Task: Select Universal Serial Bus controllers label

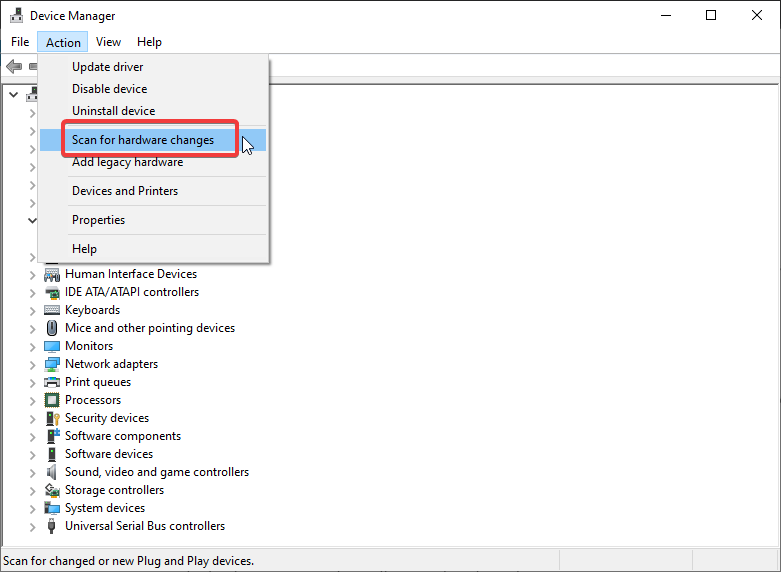Action: pos(145,526)
